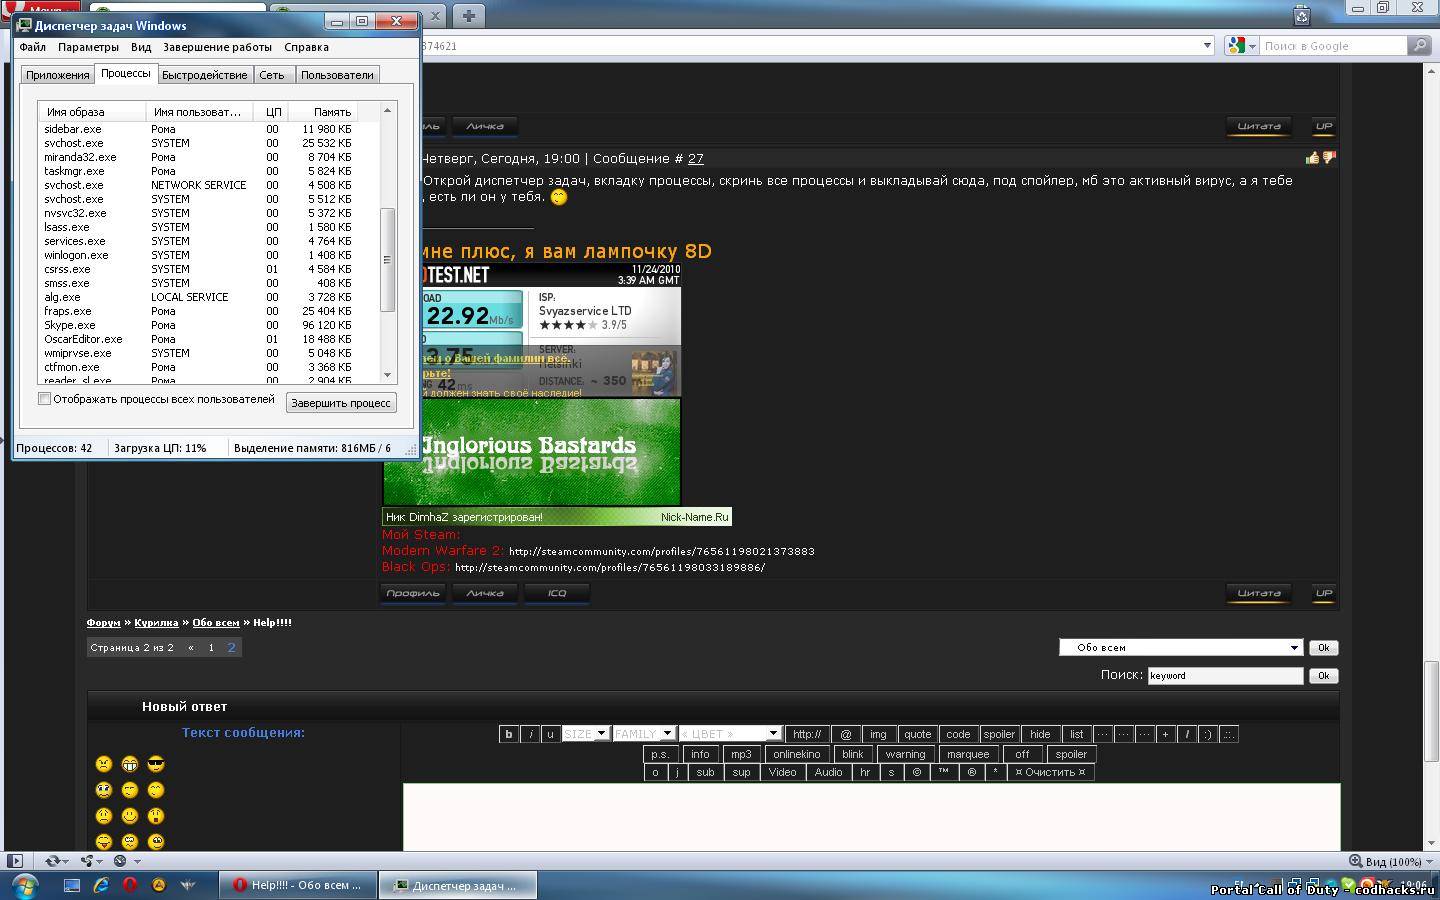Open the text color (ЦВЕТ) dropdown
The height and width of the screenshot is (900, 1440).
729,734
